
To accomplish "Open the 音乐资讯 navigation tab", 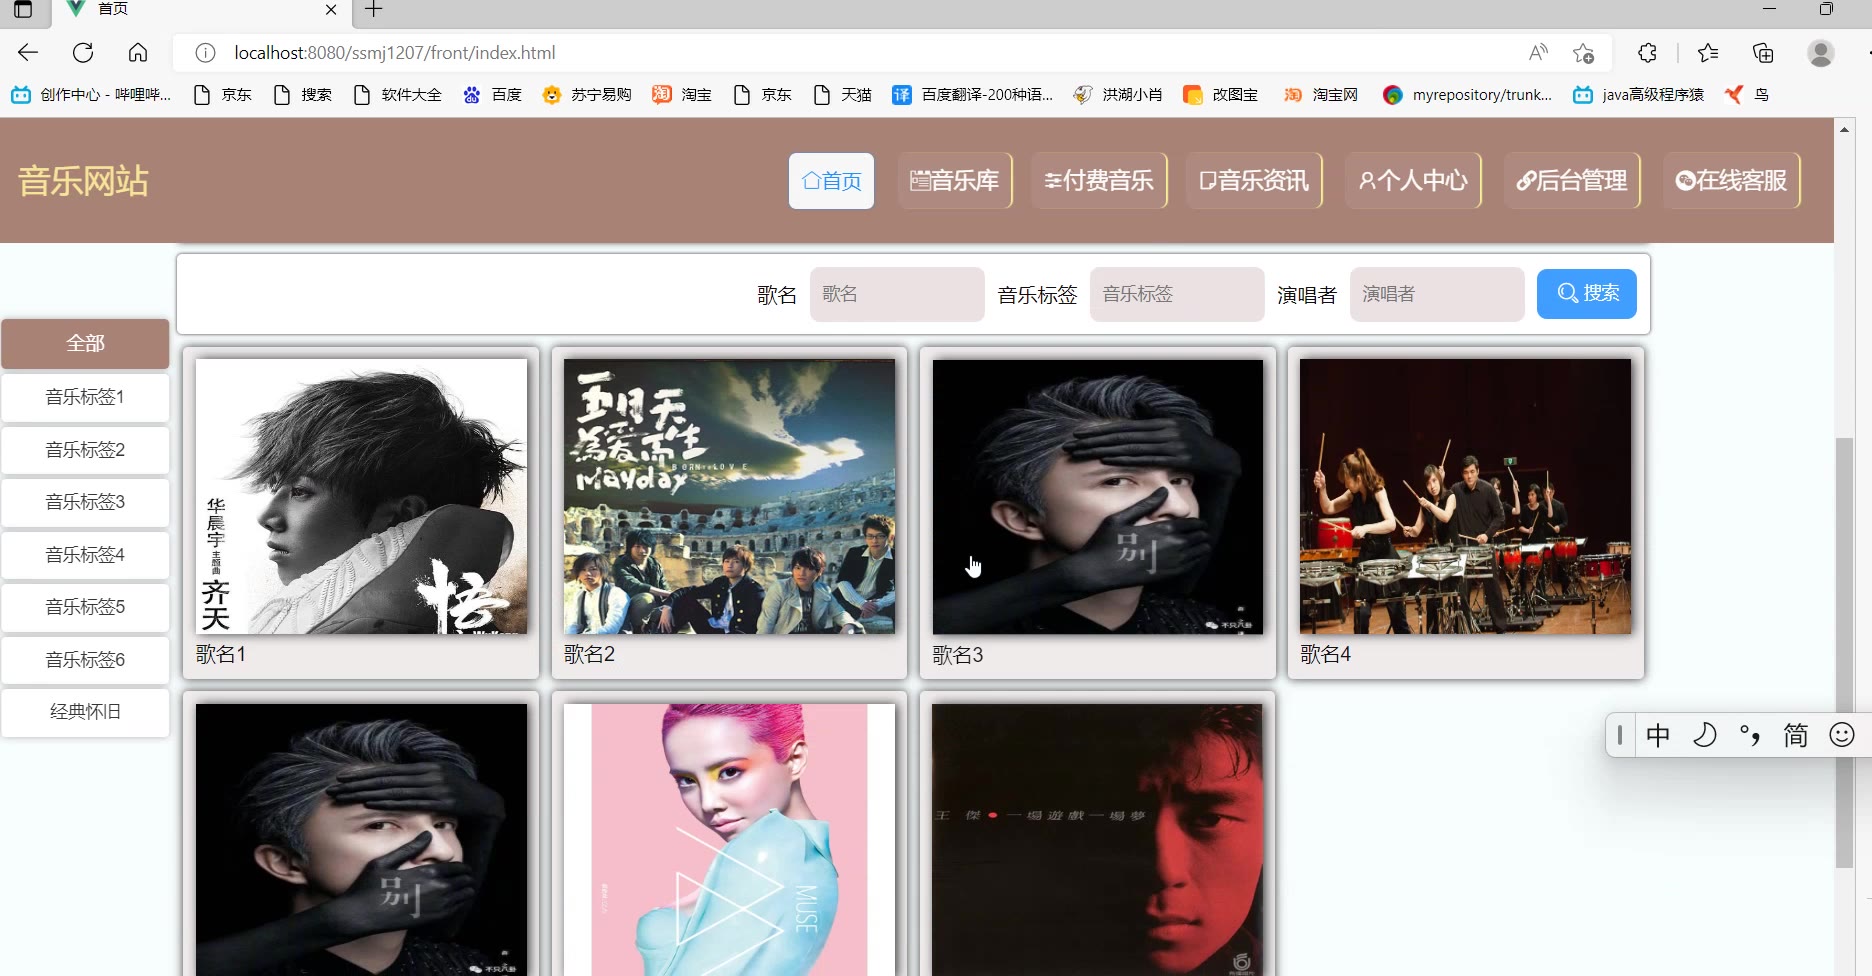I will 1254,181.
